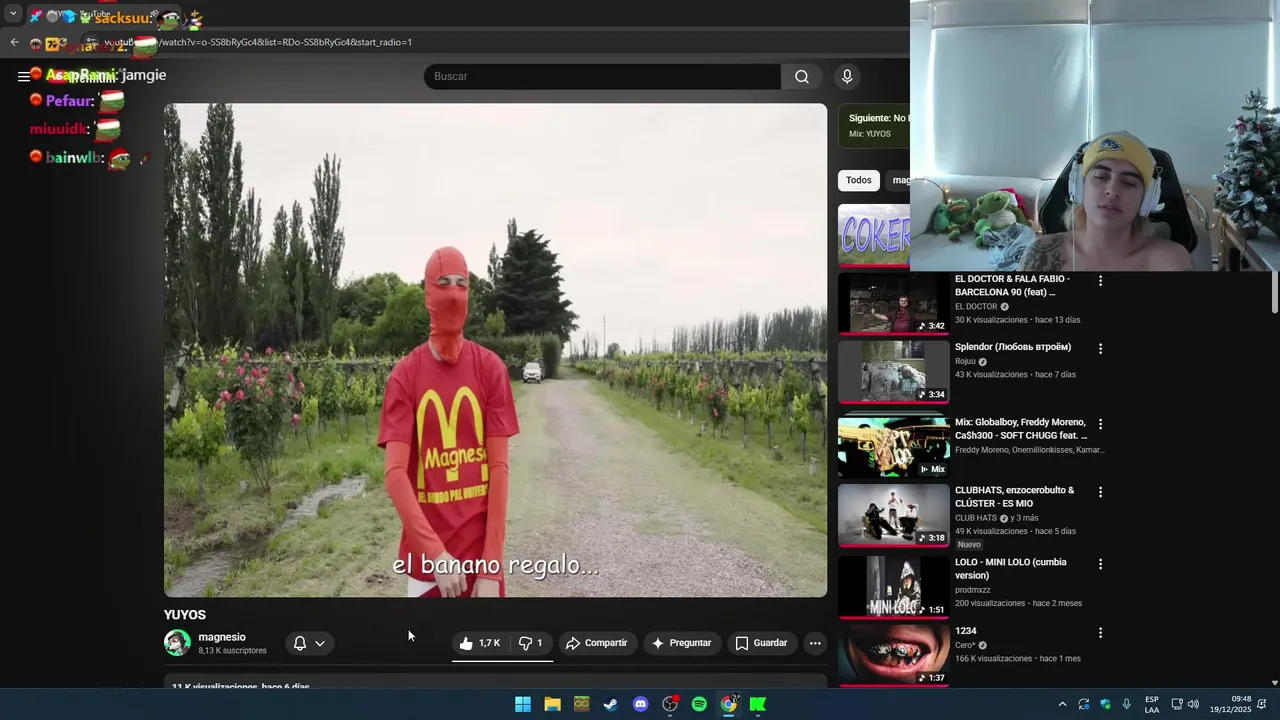The image size is (1280, 720).
Task: Click the title 'EL DOCTOR & FALA FABIO - BARCELONA 90'
Action: pyautogui.click(x=1012, y=285)
